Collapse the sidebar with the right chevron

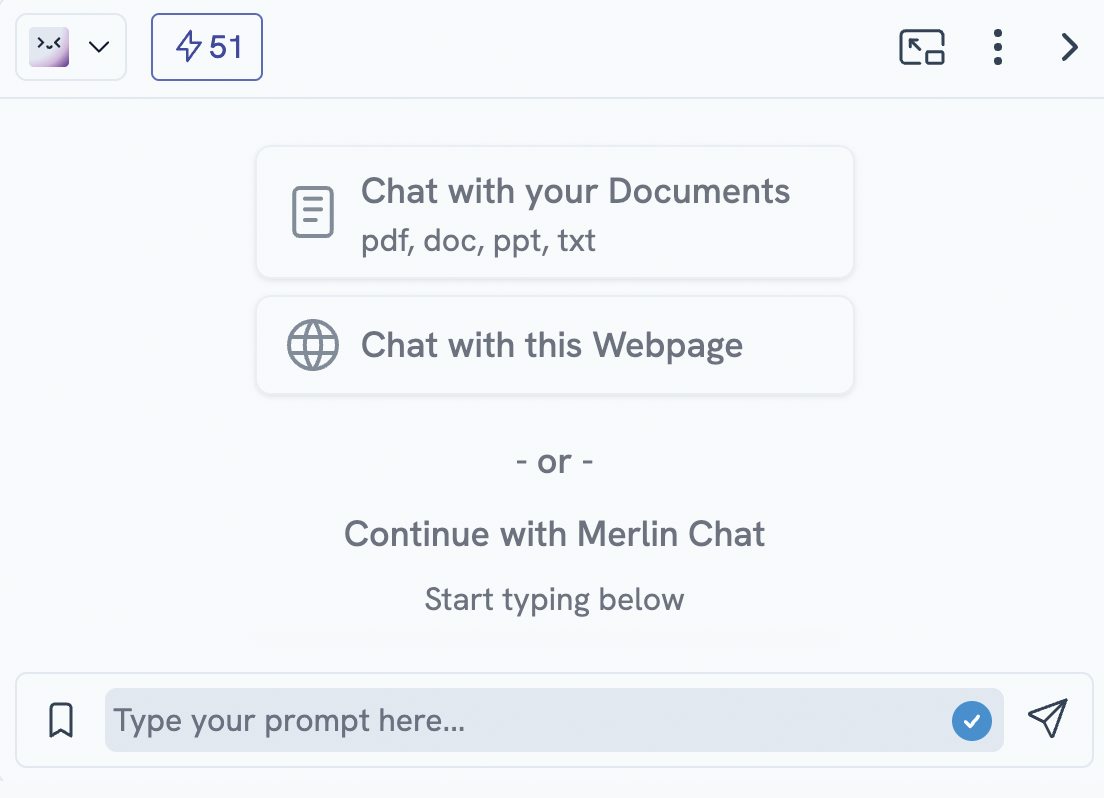pyautogui.click(x=1070, y=47)
